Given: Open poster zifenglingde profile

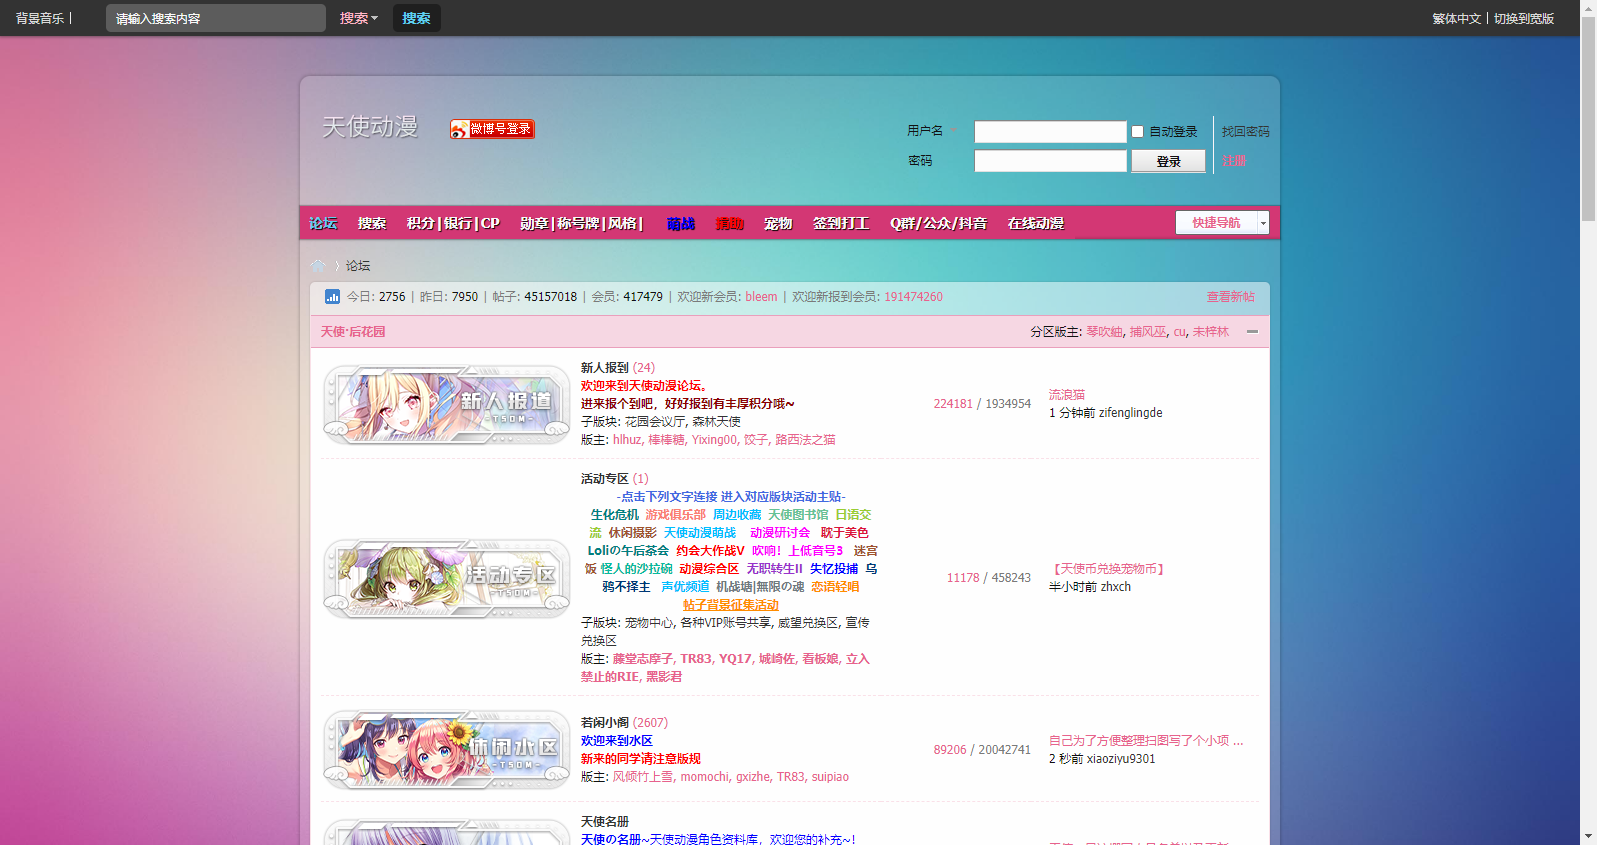Looking at the screenshot, I should point(1130,413).
